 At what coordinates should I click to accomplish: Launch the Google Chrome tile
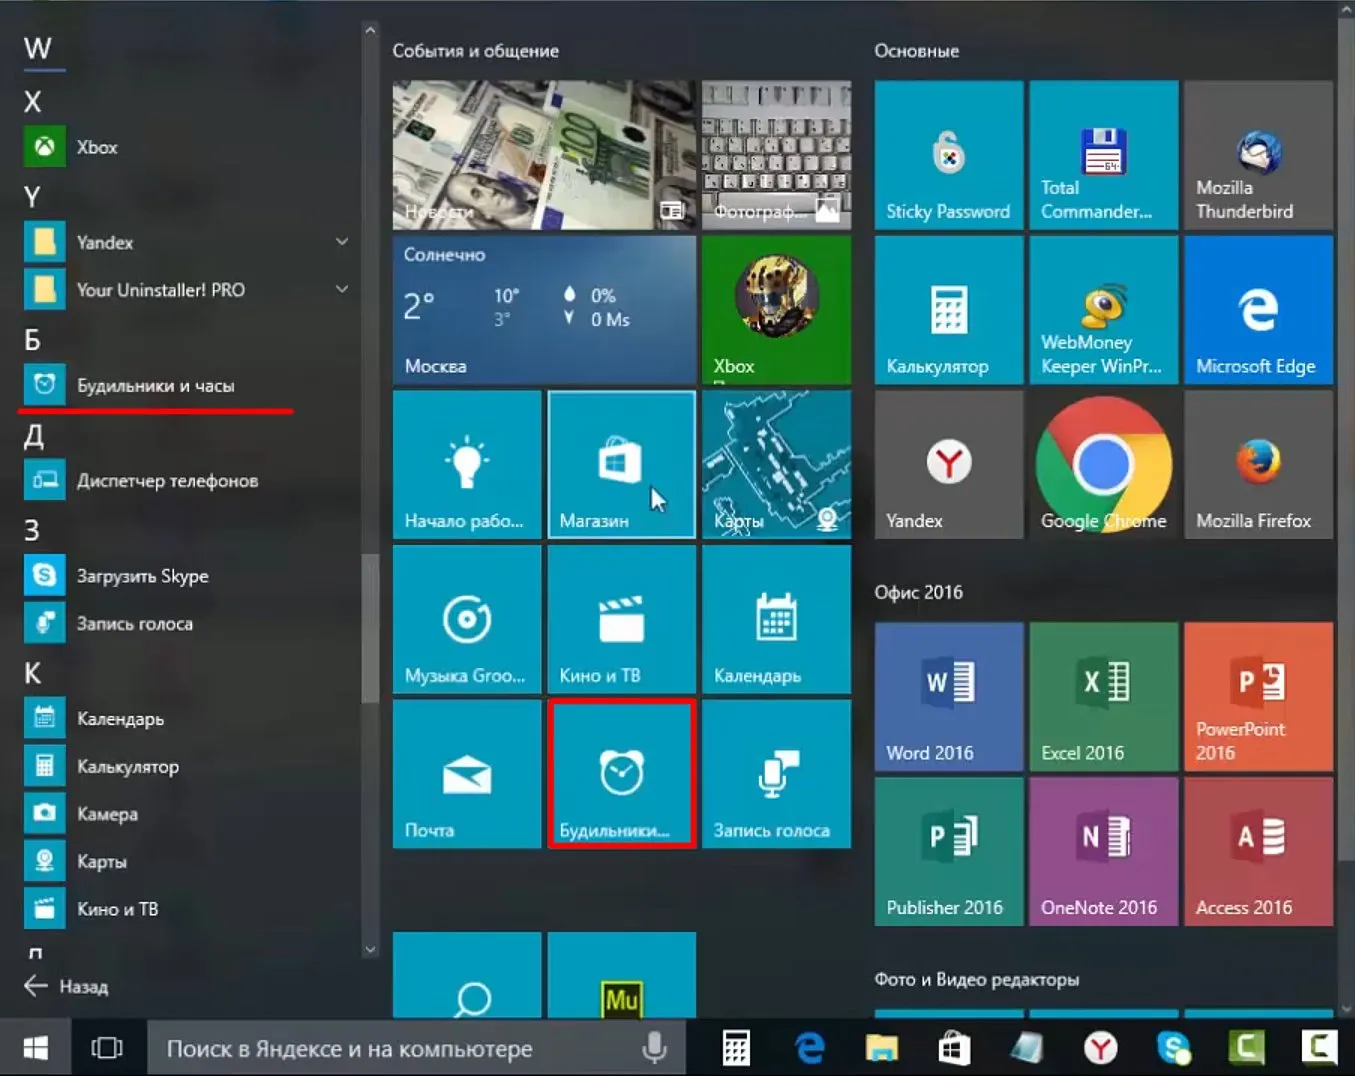coord(1104,465)
